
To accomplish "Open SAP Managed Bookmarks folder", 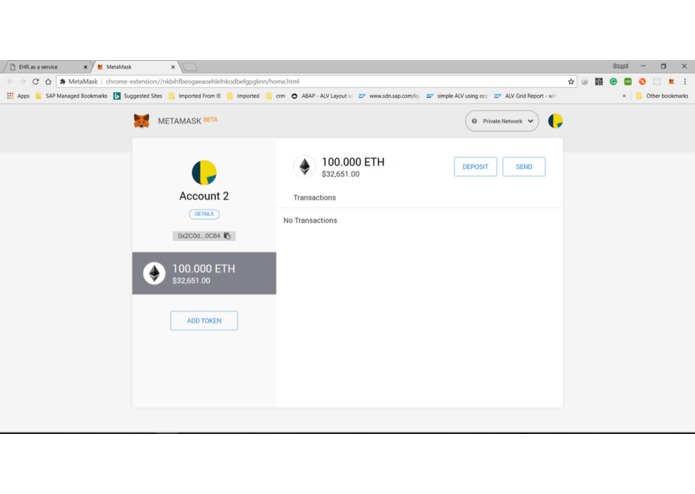I will pos(71,96).
